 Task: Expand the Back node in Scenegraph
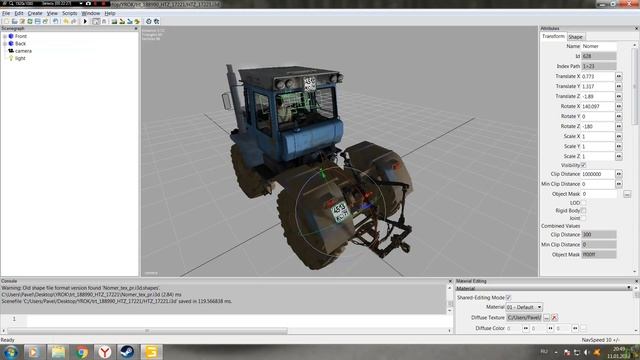click(x=4, y=43)
